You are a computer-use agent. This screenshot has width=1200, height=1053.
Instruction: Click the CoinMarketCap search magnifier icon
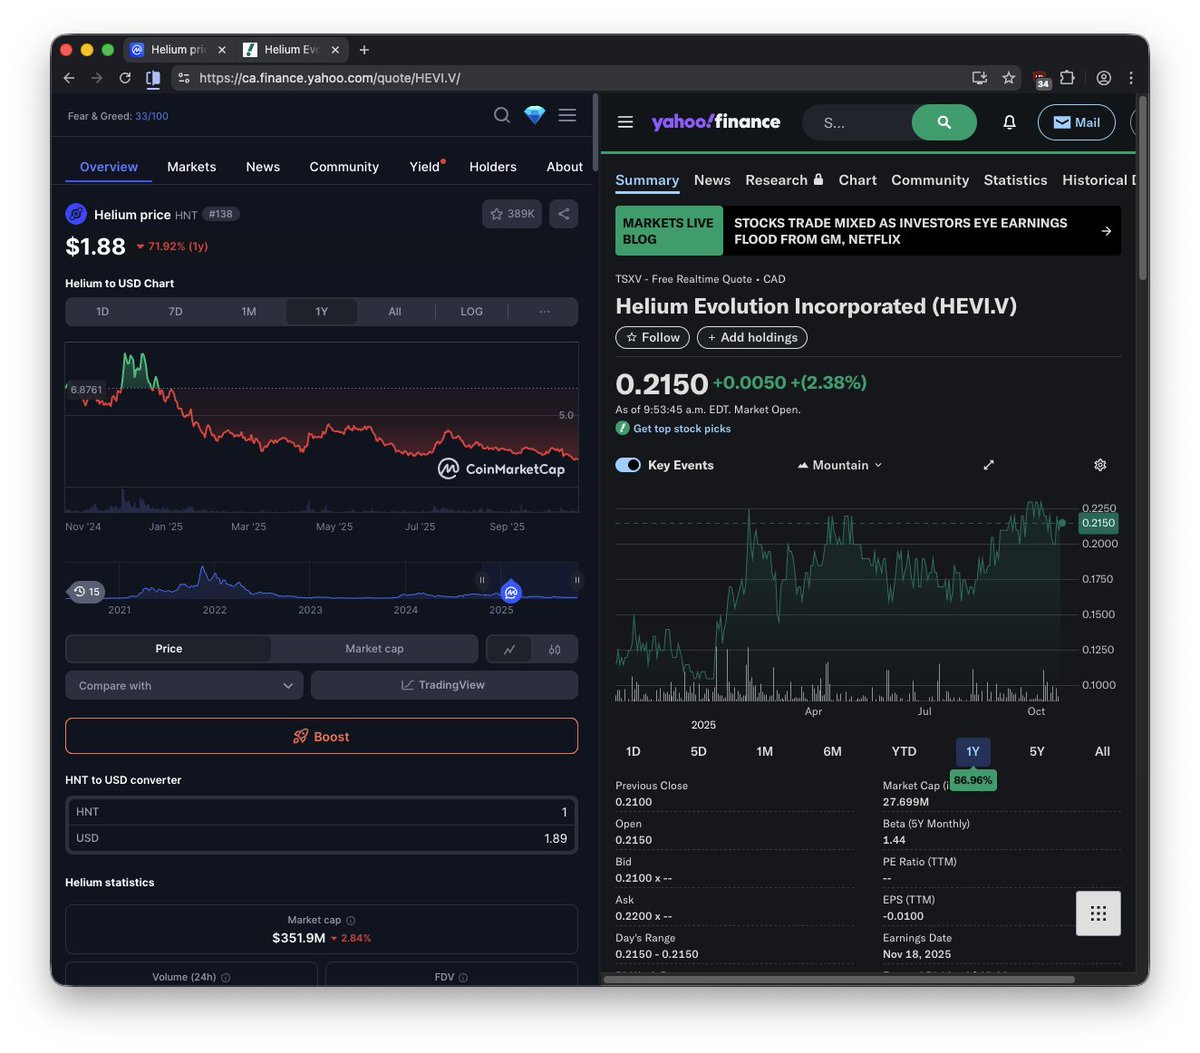pos(502,116)
